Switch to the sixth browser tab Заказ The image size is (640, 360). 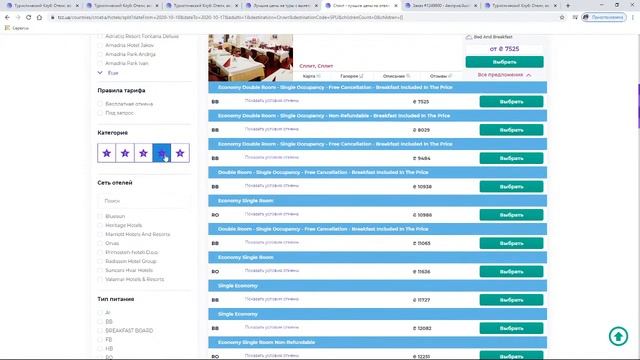pyautogui.click(x=441, y=6)
